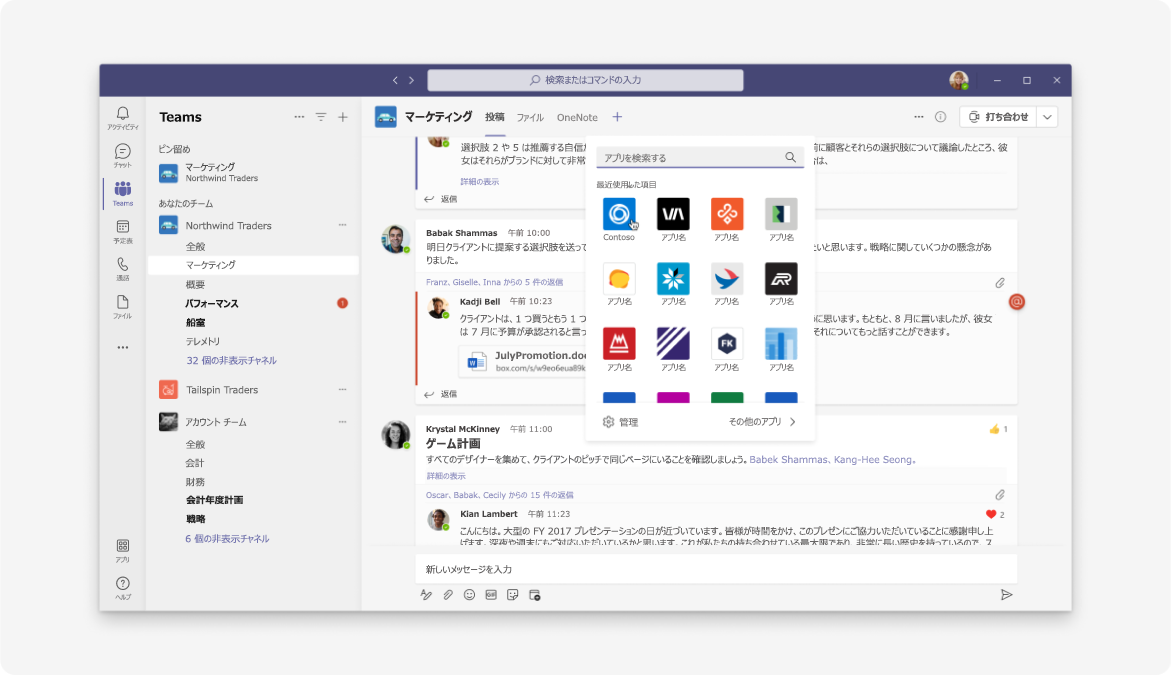Click the plus to join or create team
This screenshot has width=1171, height=675.
pos(343,117)
